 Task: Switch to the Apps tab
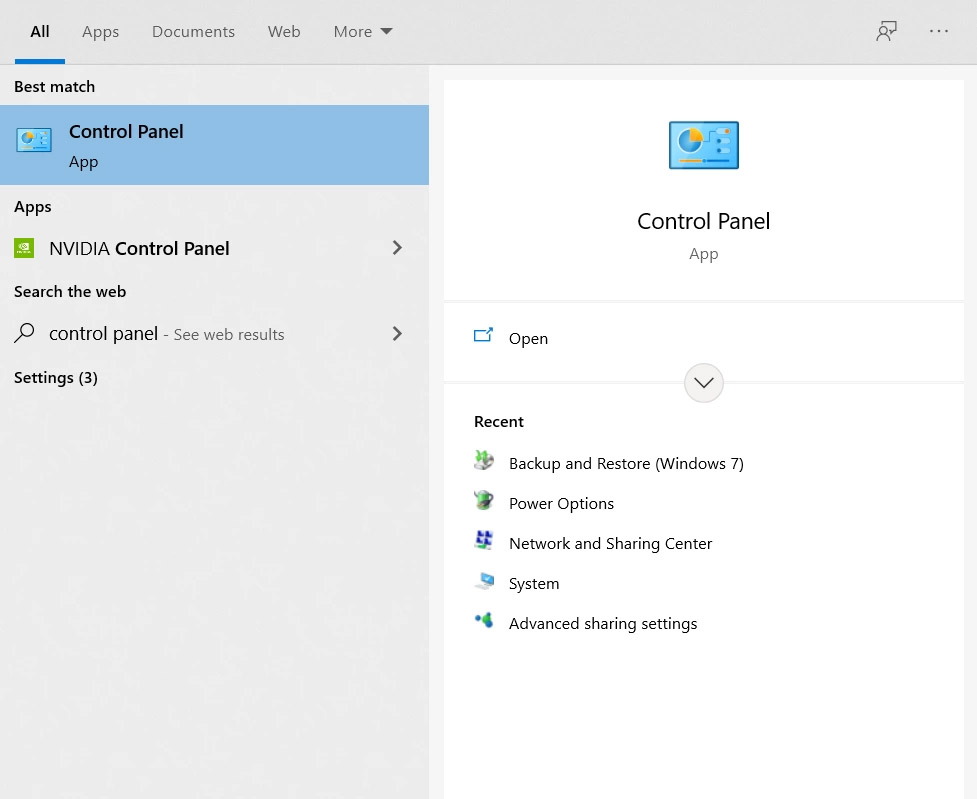[100, 32]
